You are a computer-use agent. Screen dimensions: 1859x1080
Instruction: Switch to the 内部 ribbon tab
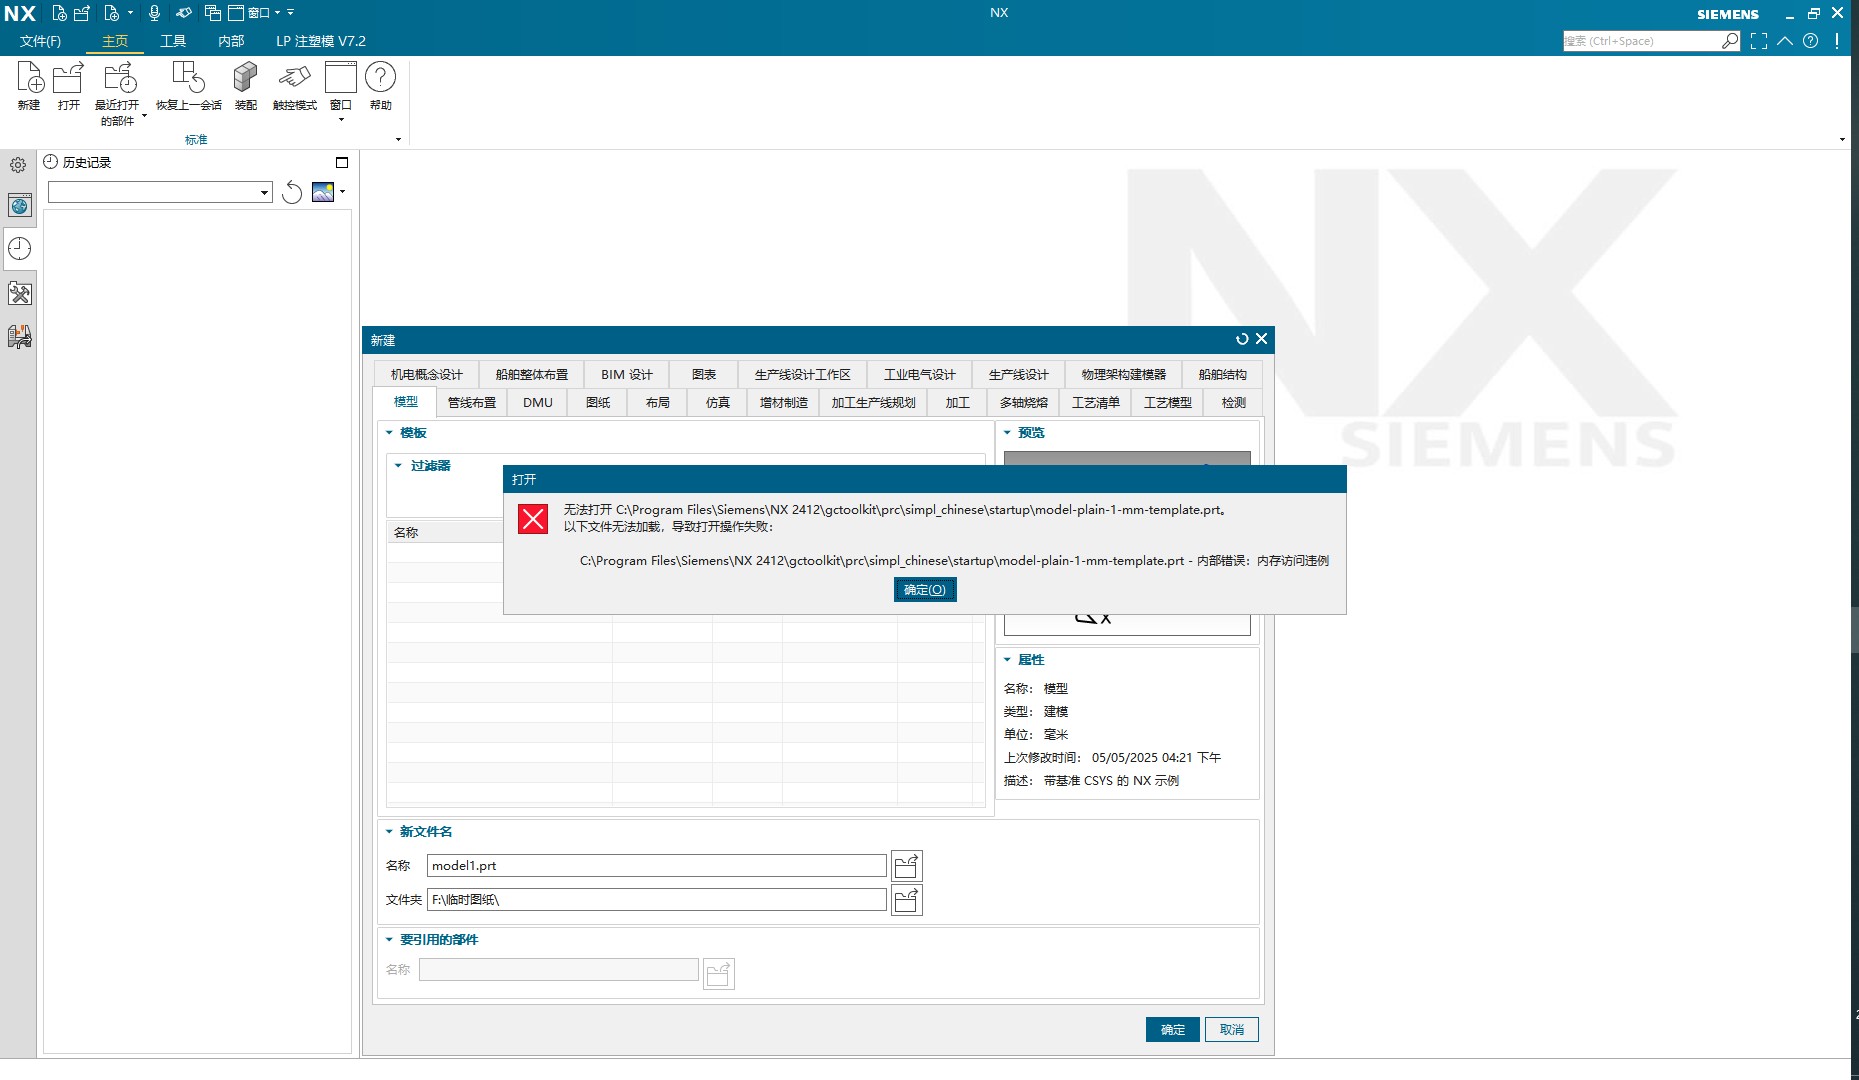tap(231, 41)
